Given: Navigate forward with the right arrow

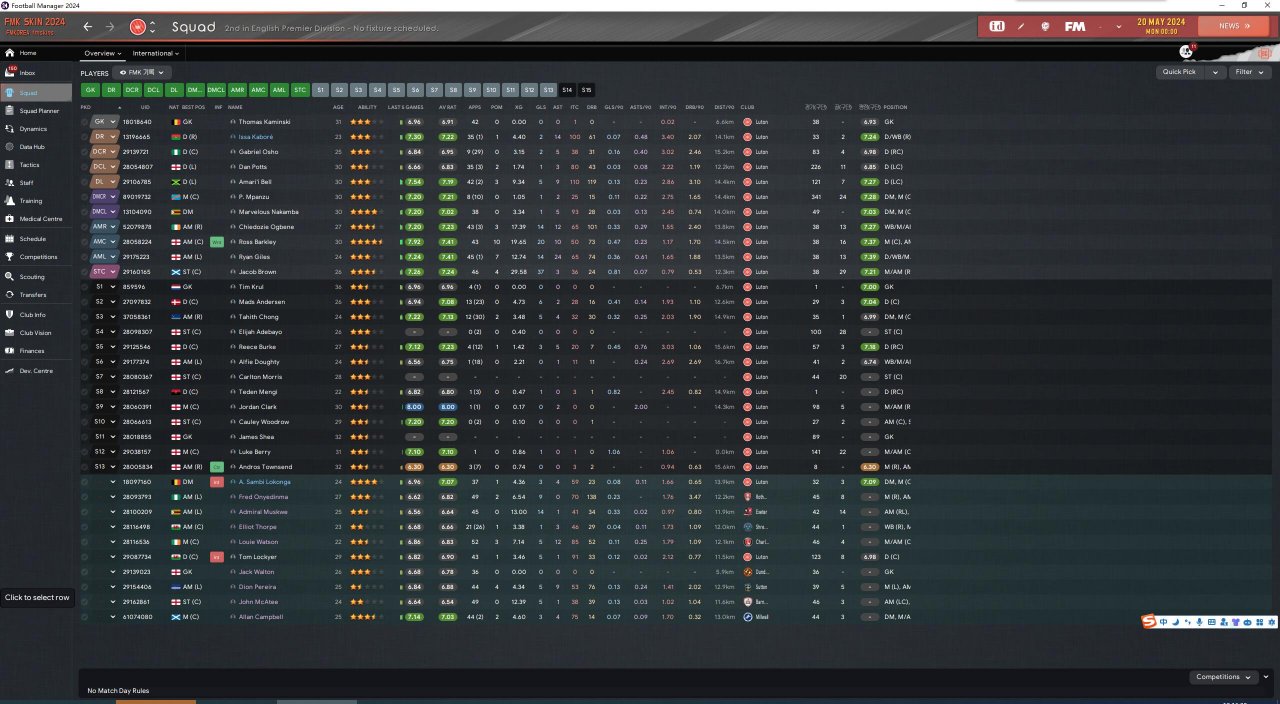Looking at the screenshot, I should 110,27.
